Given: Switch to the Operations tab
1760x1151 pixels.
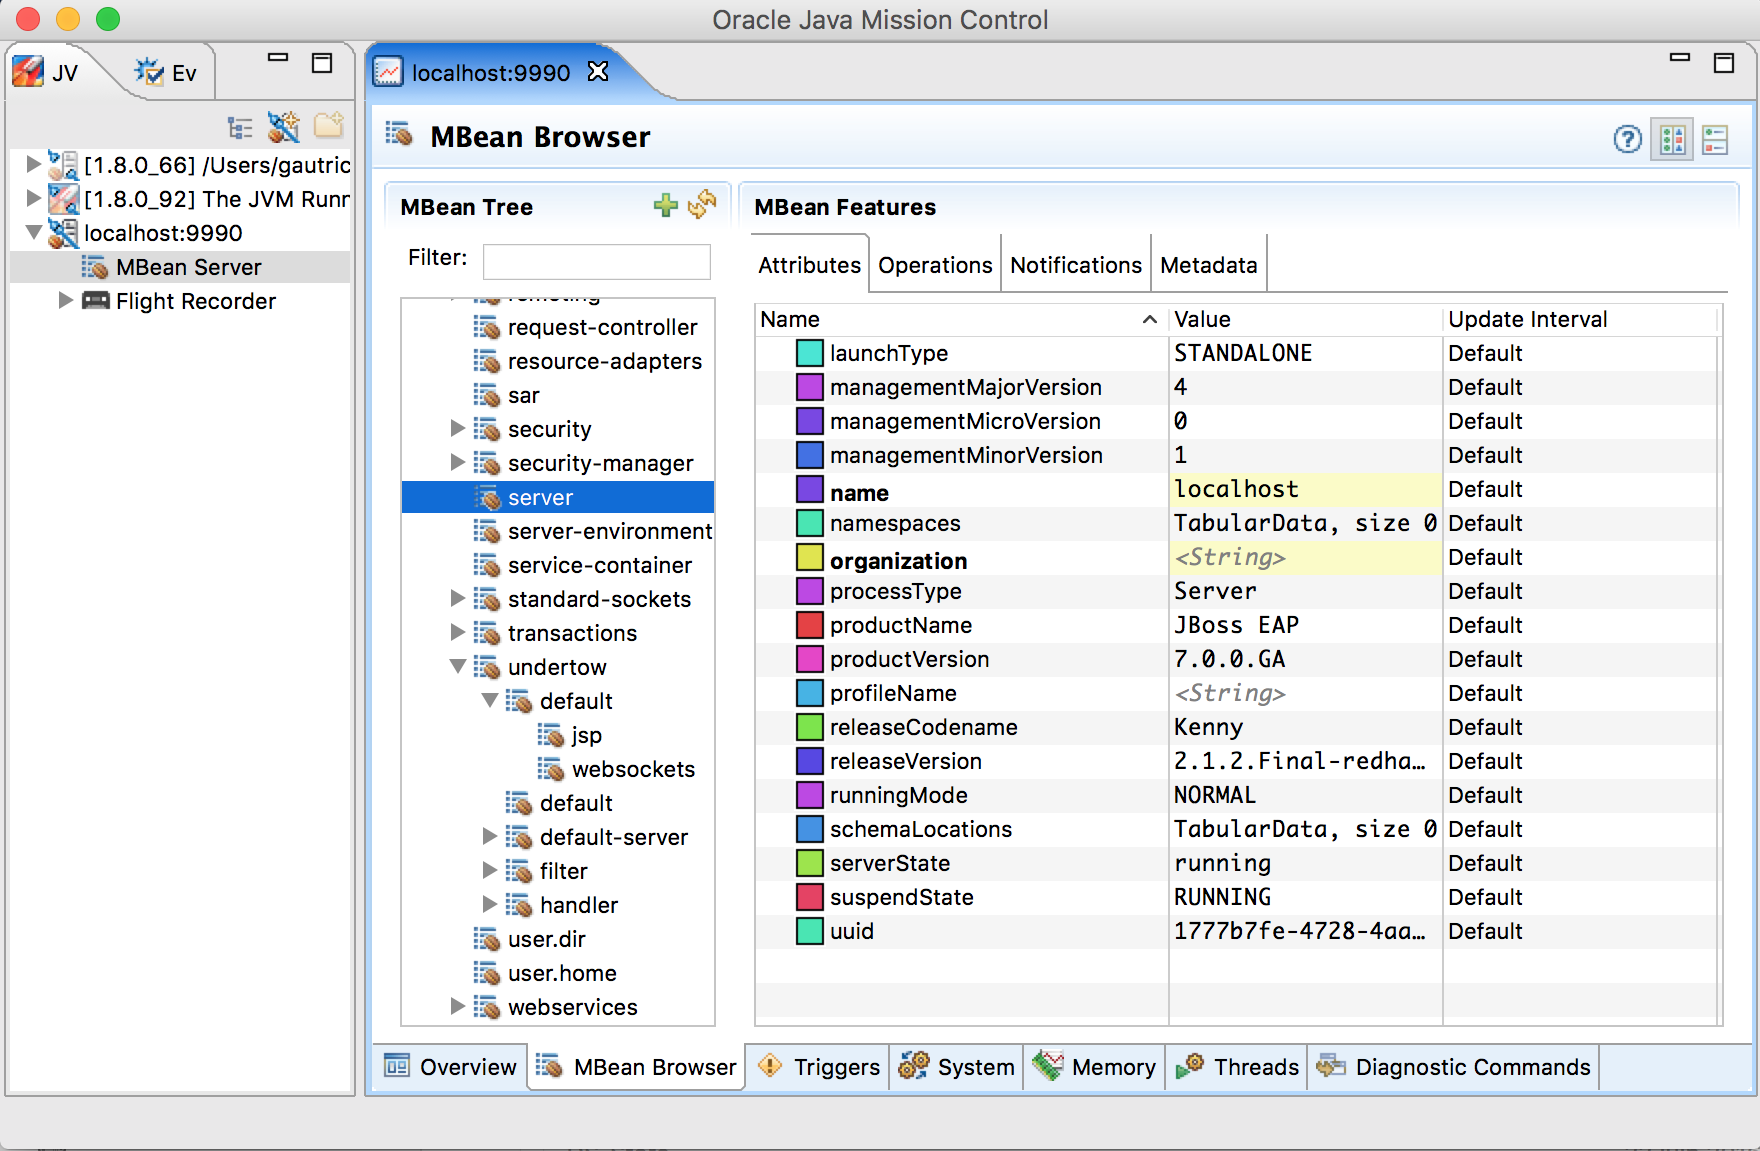Looking at the screenshot, I should point(934,264).
